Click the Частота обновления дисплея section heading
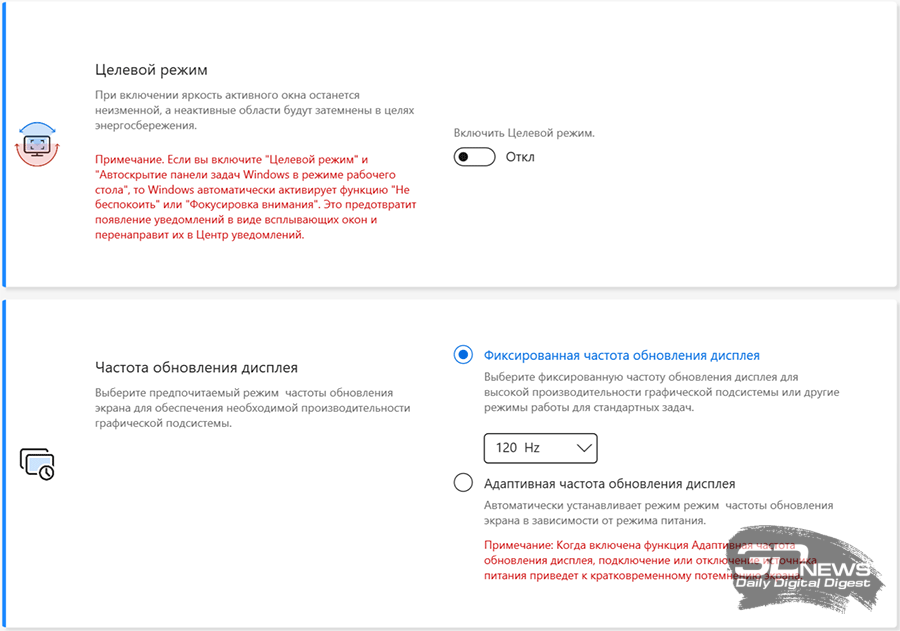This screenshot has width=900, height=631. 196,367
